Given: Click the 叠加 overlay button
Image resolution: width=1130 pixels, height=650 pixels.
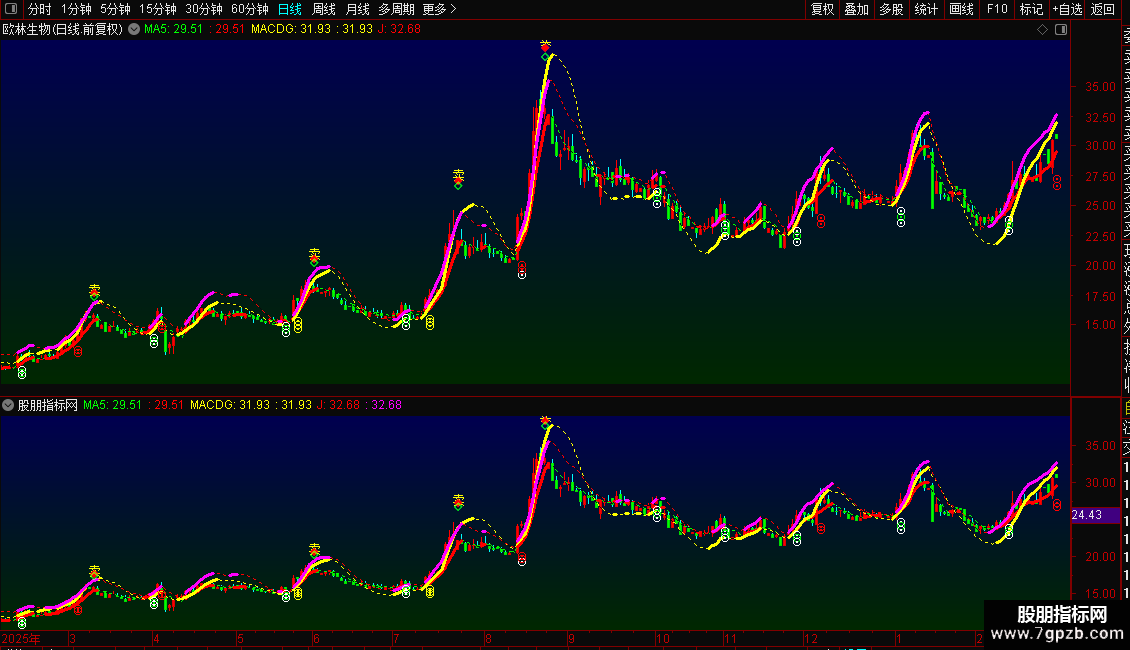Looking at the screenshot, I should click(856, 9).
